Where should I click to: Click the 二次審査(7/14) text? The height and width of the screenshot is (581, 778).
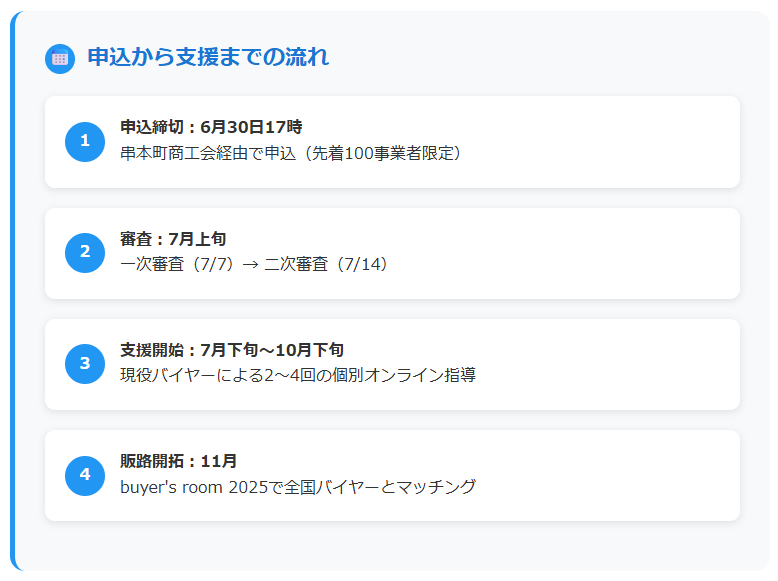326,264
